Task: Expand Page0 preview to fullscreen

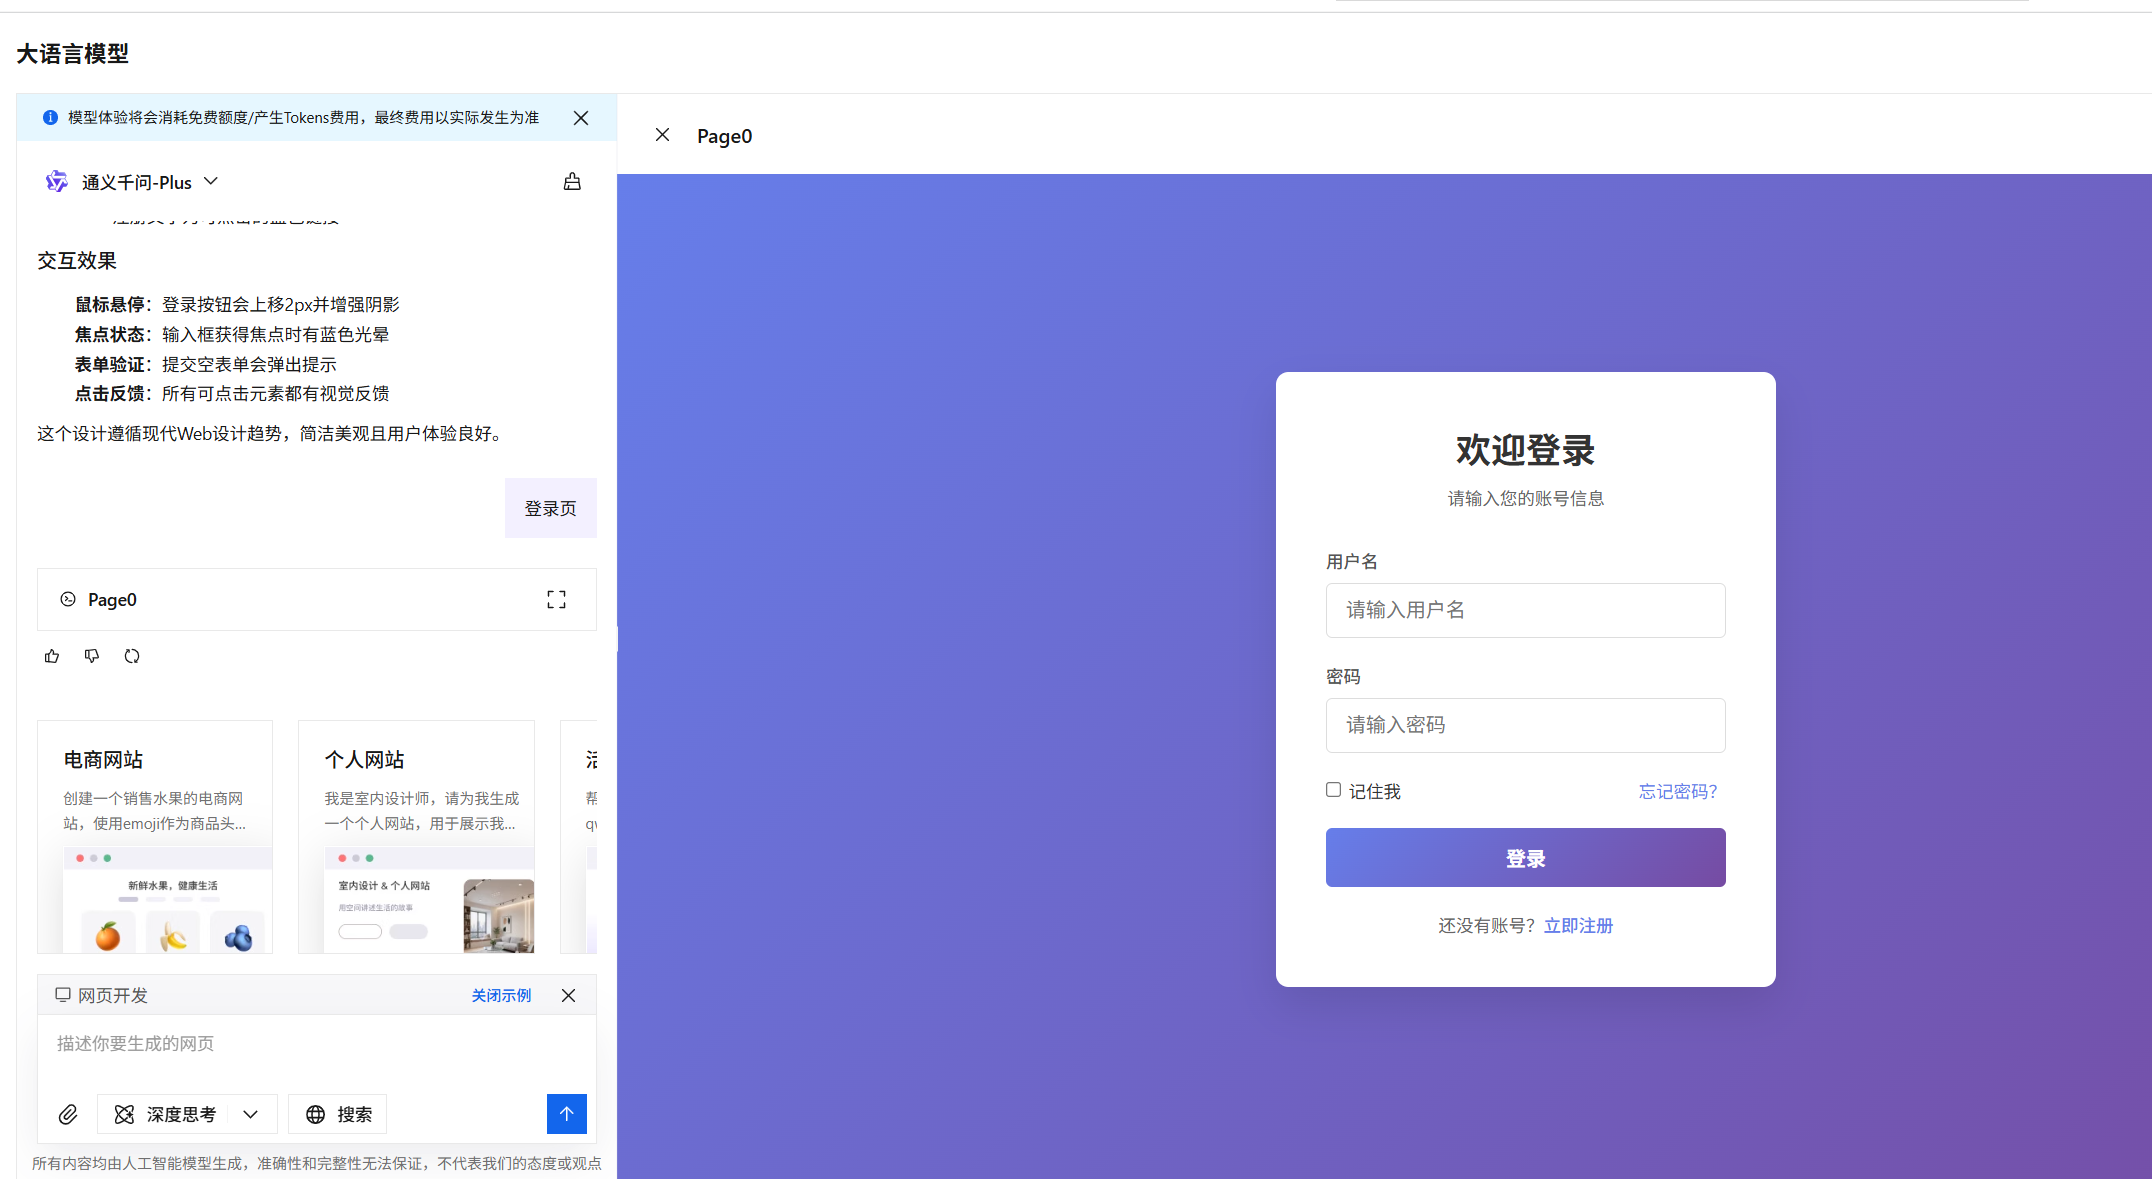Action: 556,599
